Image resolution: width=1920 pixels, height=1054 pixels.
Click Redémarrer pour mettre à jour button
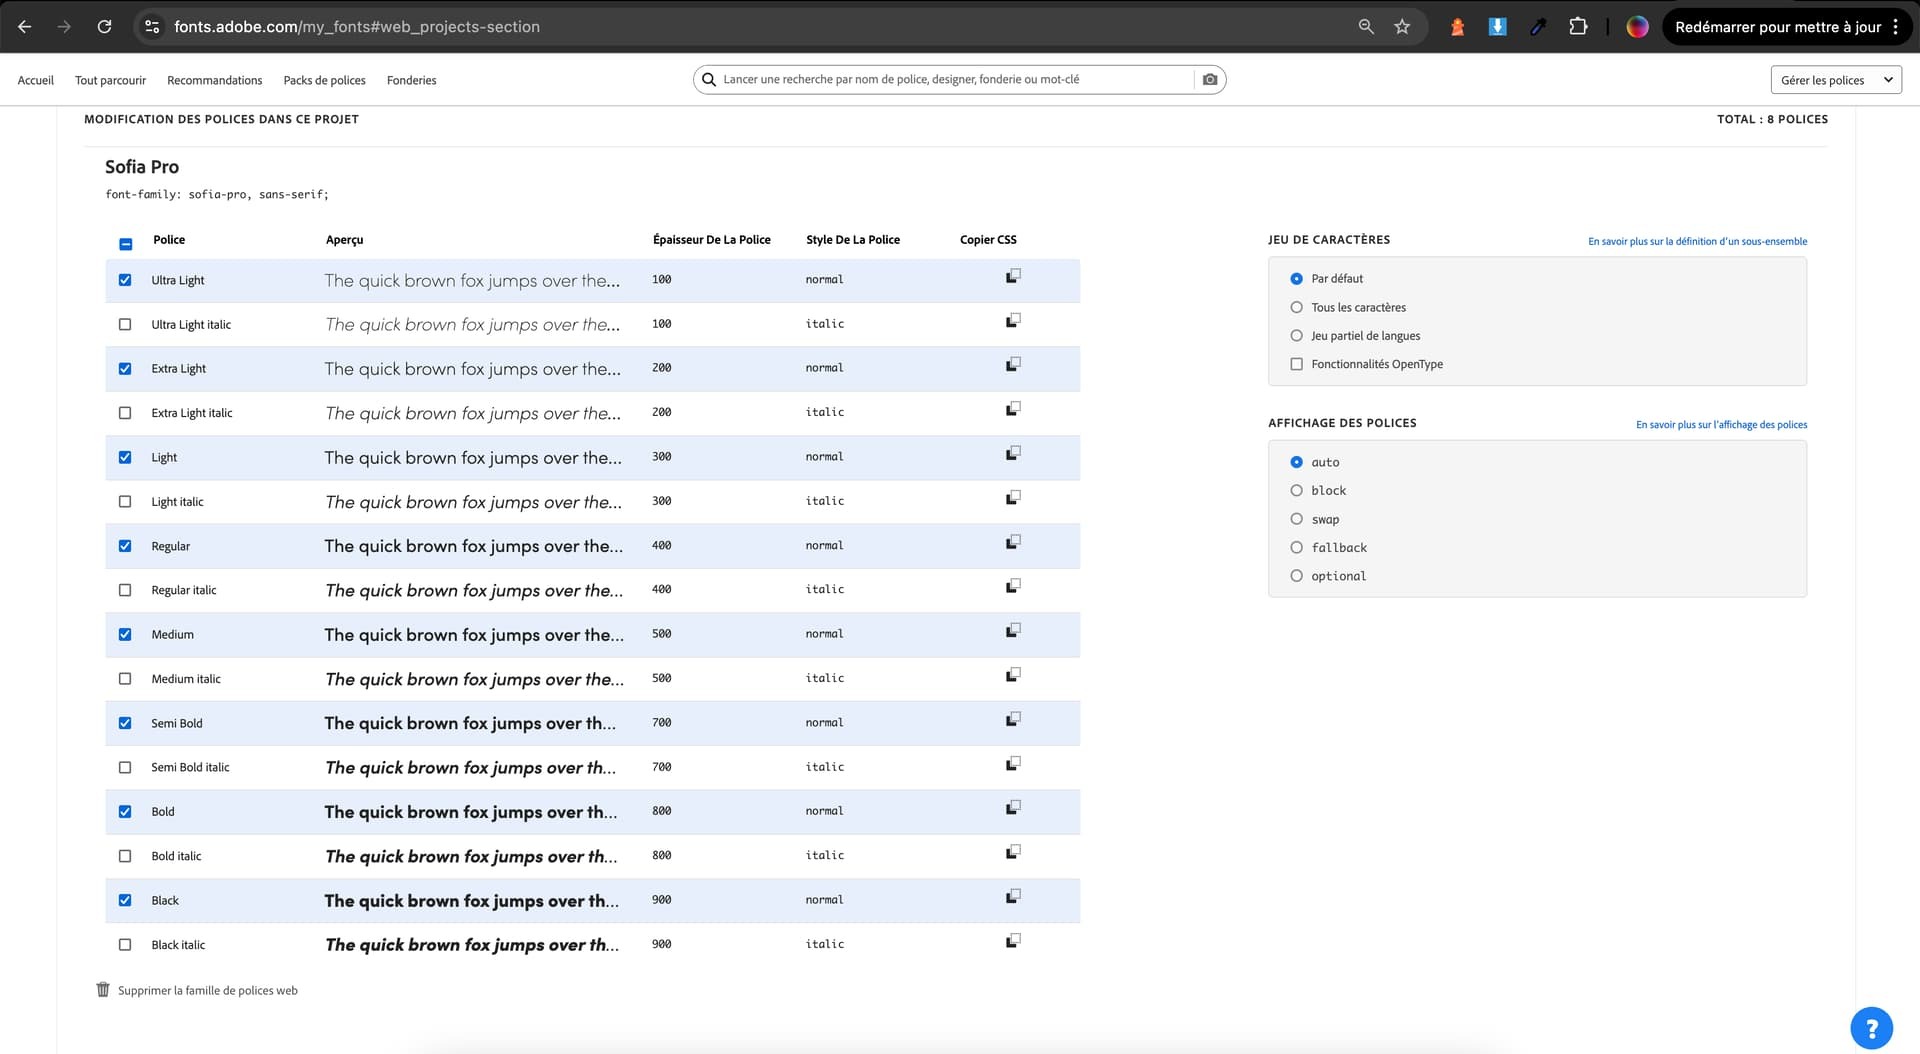pyautogui.click(x=1778, y=27)
